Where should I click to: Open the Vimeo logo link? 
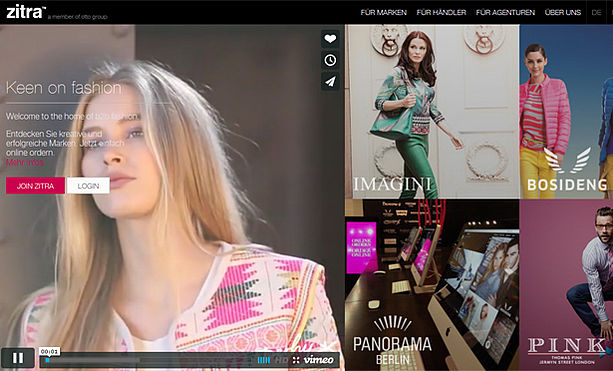pos(319,360)
